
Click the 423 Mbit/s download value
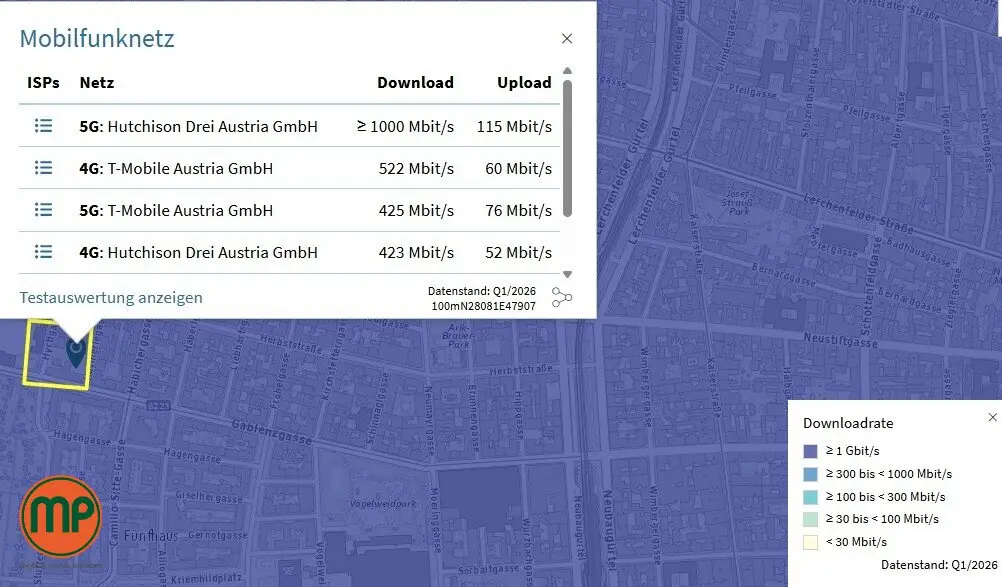coord(416,253)
